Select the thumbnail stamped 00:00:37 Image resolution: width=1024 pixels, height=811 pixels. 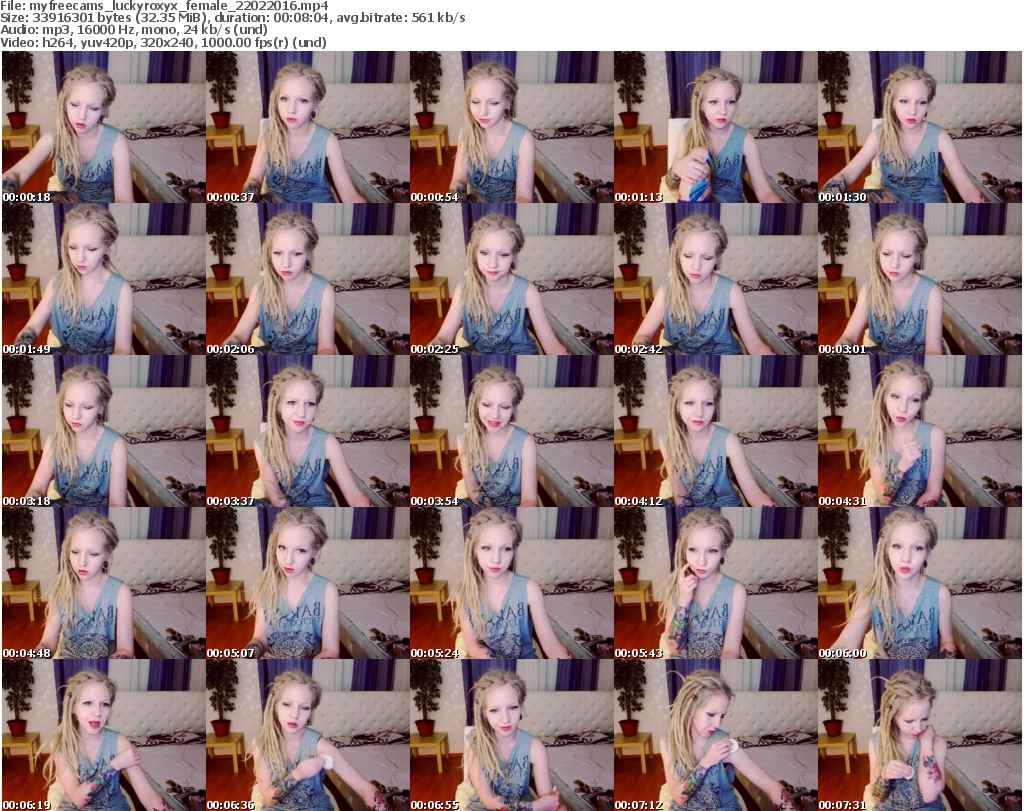point(308,127)
